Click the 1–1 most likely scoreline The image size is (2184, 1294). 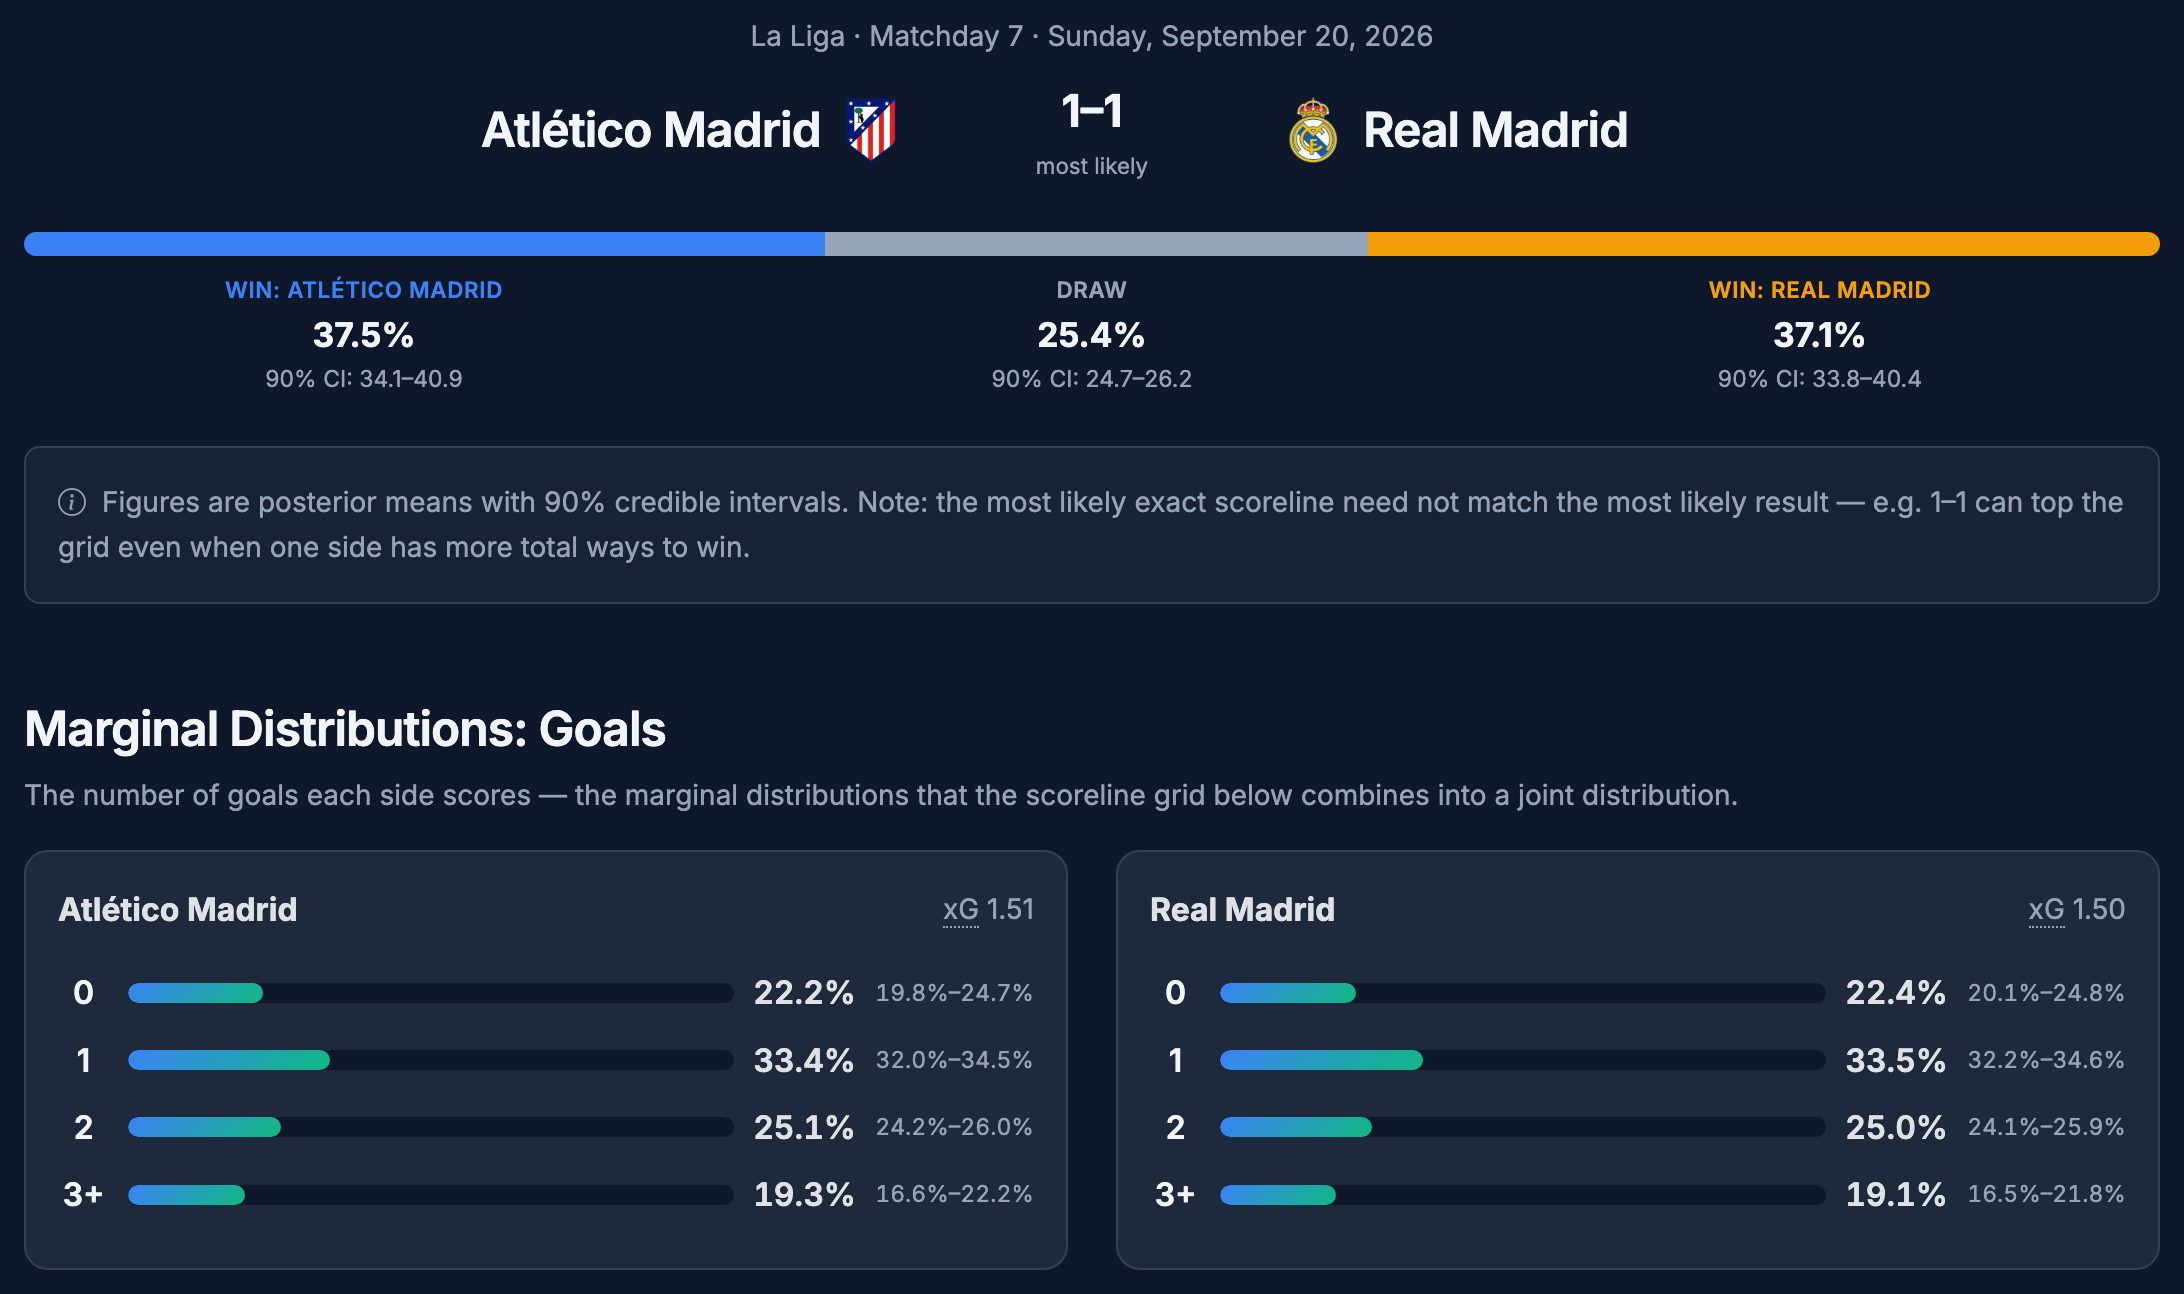pos(1092,111)
